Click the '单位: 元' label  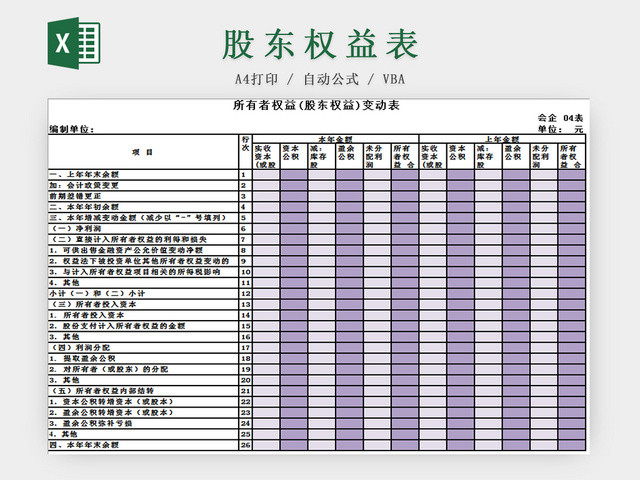point(560,129)
